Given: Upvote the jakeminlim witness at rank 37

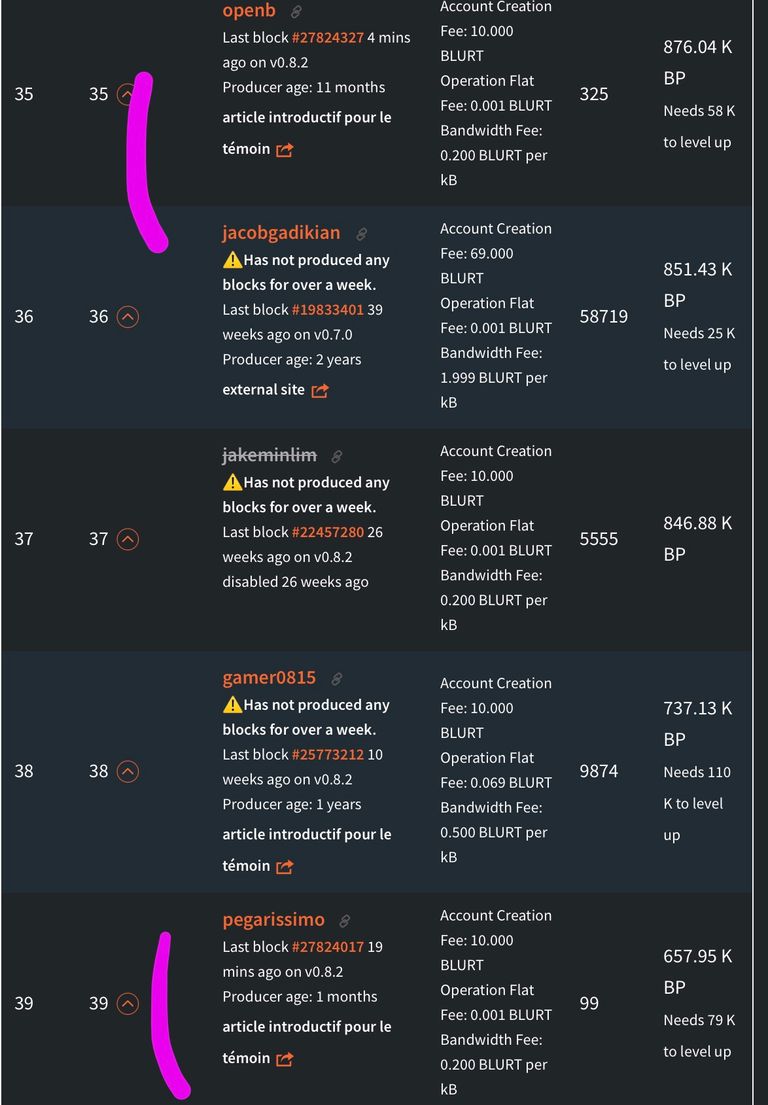Looking at the screenshot, I should (x=128, y=540).
